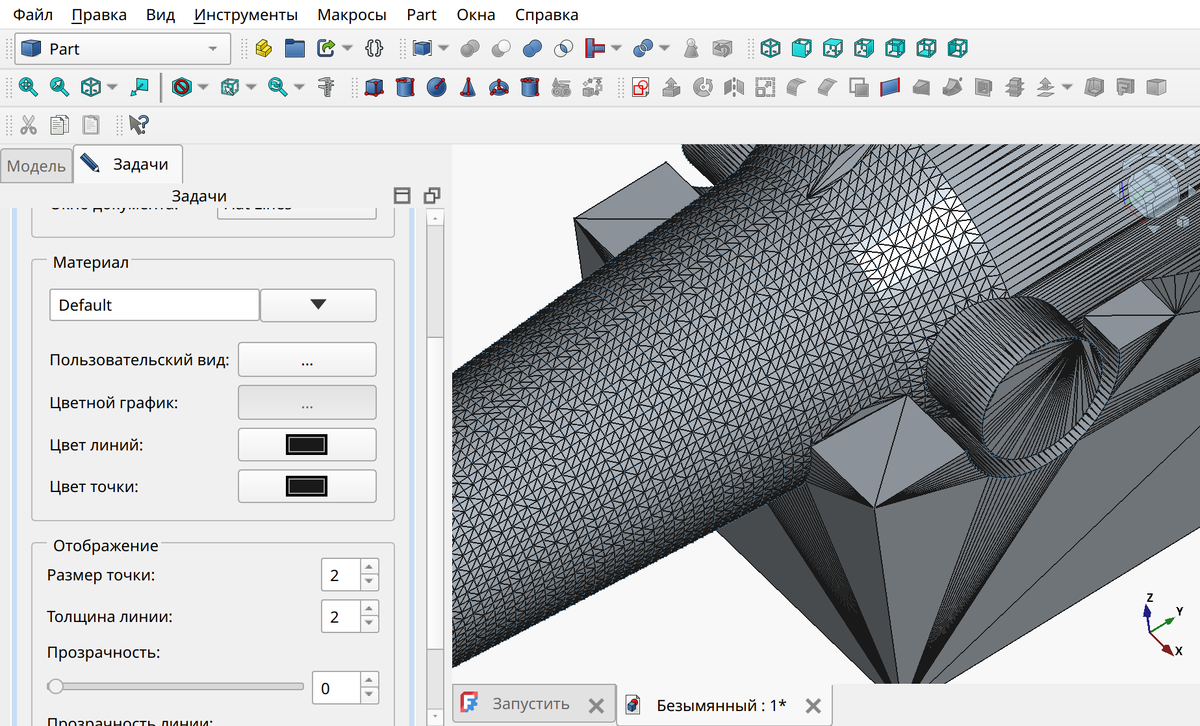The height and width of the screenshot is (726, 1200).
Task: Click the Fit All zoom icon
Action: click(x=28, y=87)
